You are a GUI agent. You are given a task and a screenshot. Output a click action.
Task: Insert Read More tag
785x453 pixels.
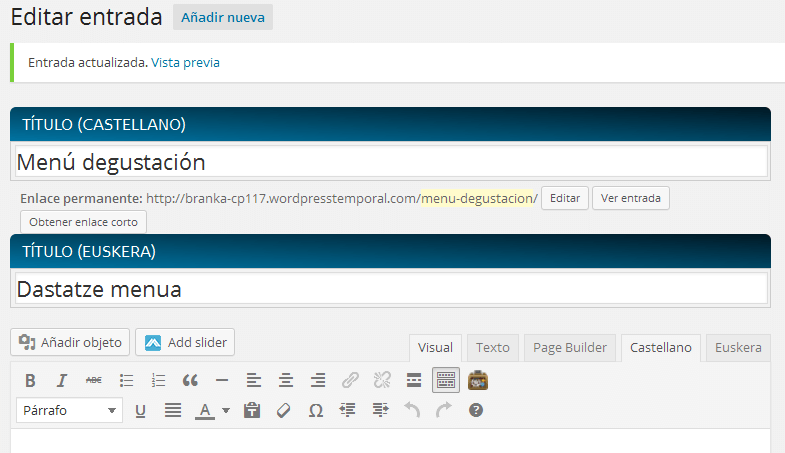pos(414,381)
